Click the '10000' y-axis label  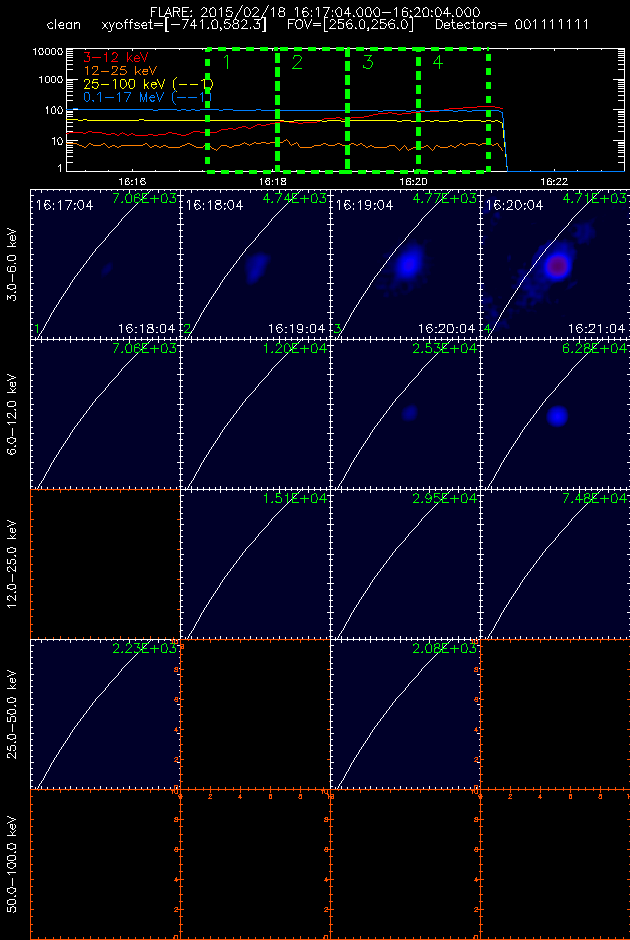click(x=49, y=53)
